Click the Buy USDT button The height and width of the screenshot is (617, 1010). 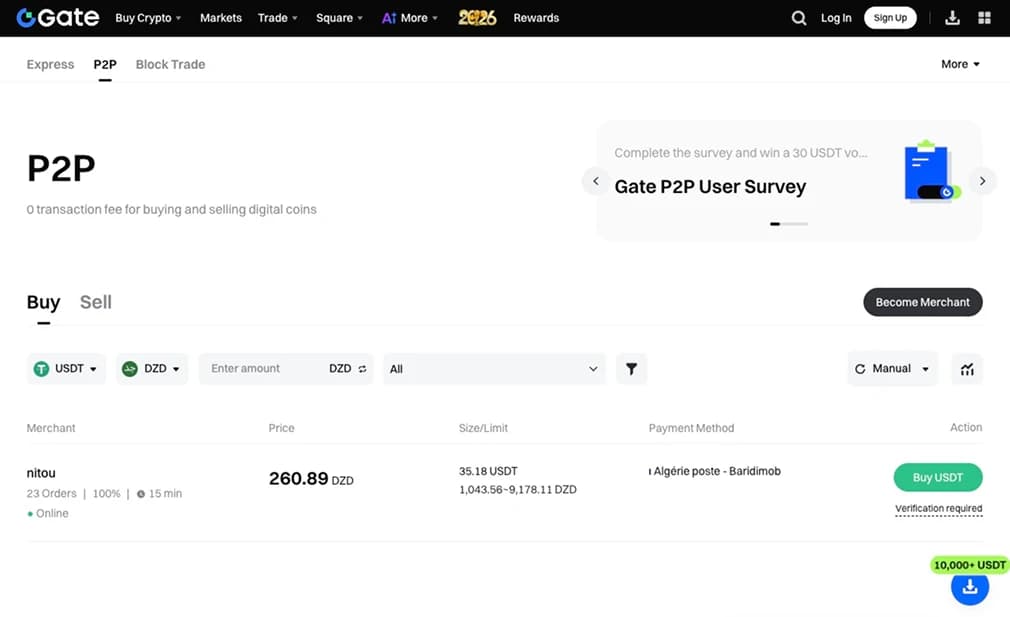click(938, 477)
